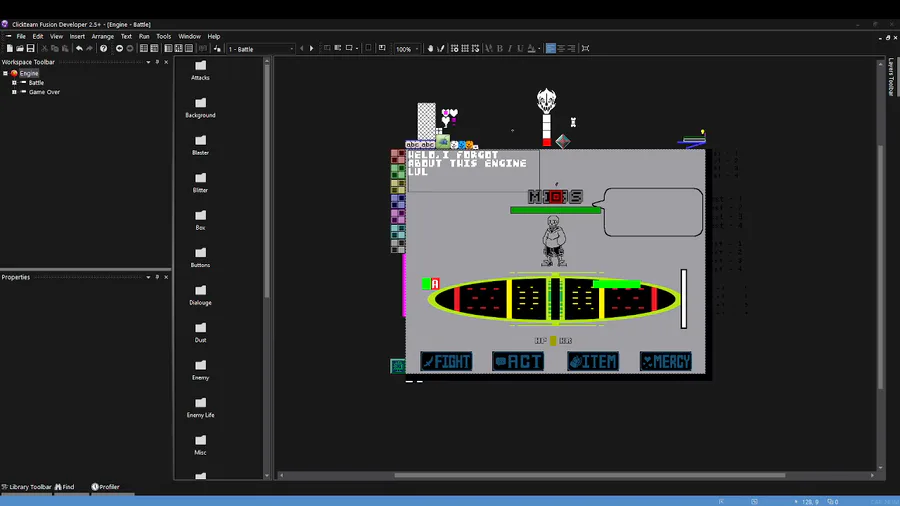Open the Run menu

click(x=144, y=36)
